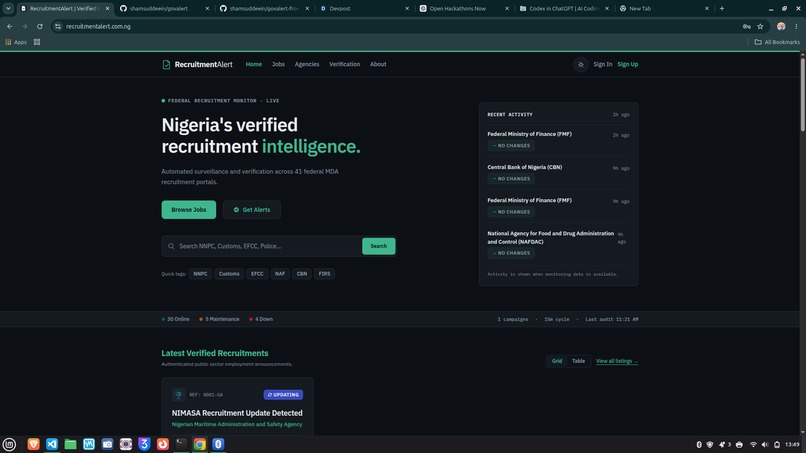The height and width of the screenshot is (453, 806).
Task: Expand the tab search dropdown arrow
Action: tap(8, 8)
